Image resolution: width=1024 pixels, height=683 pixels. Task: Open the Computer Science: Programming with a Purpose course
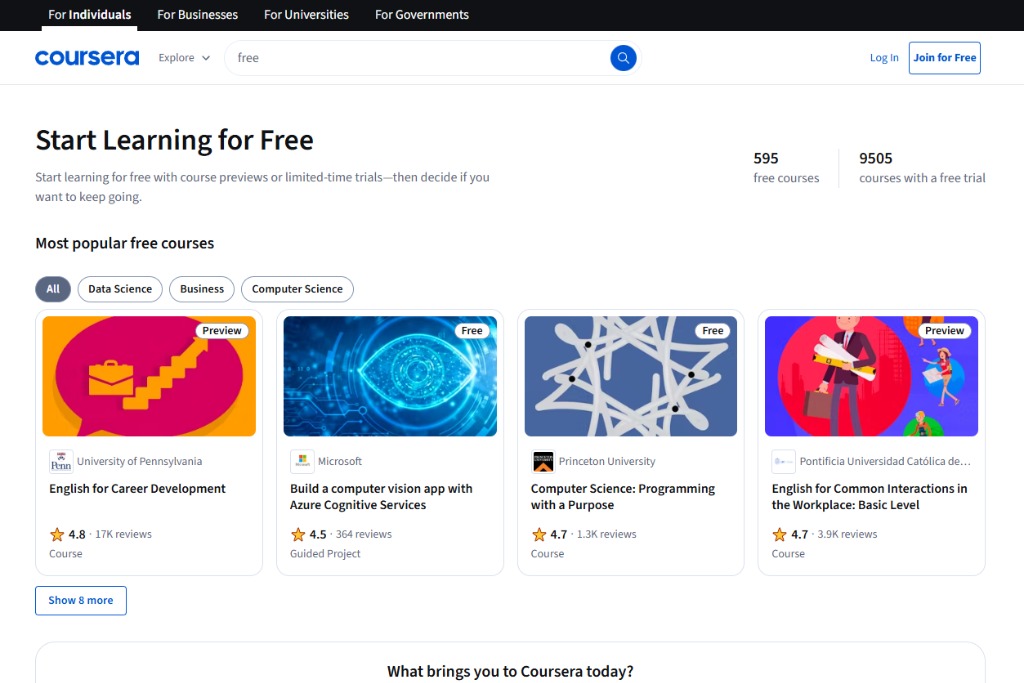coord(622,497)
